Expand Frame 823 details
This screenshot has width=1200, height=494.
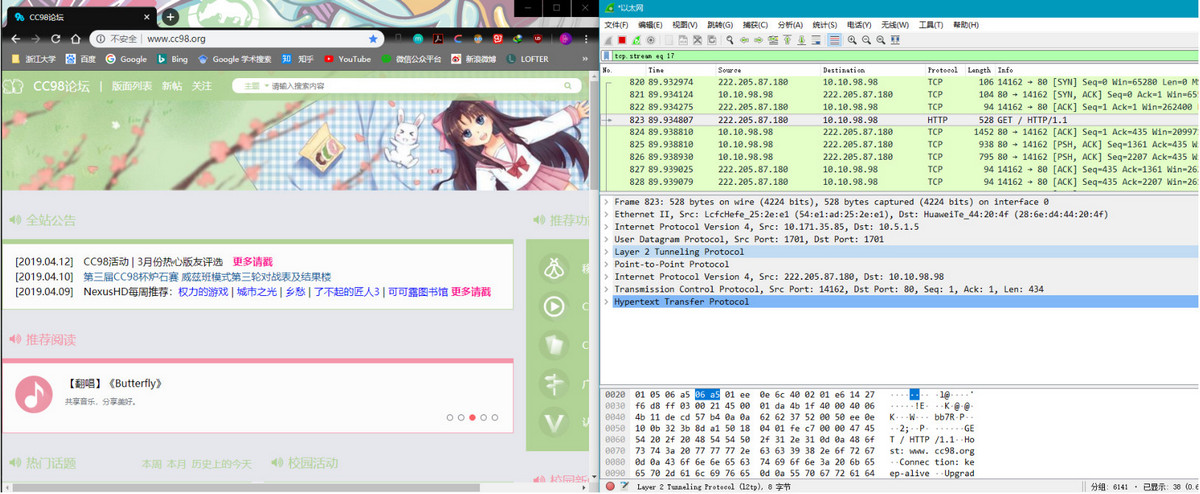[x=606, y=201]
